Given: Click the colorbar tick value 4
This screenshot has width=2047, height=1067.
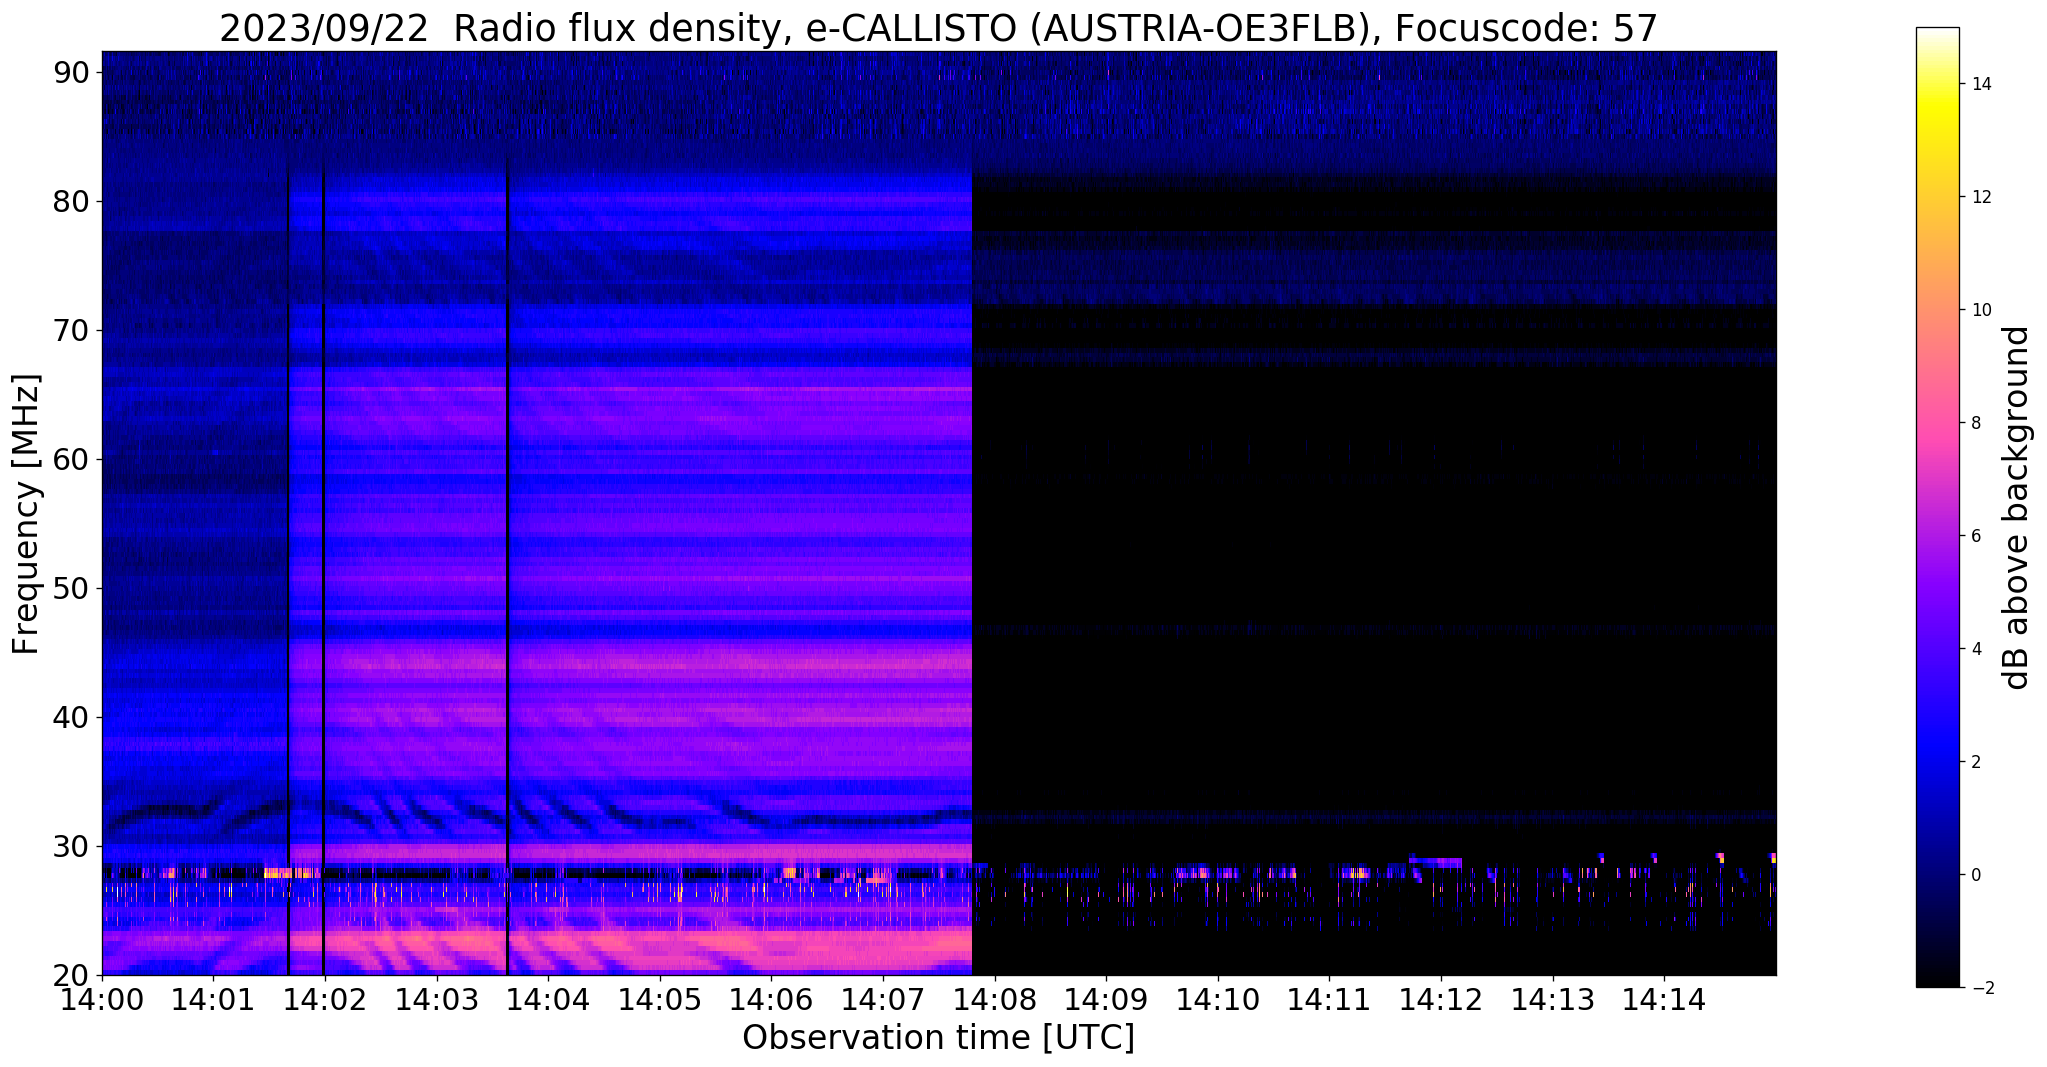Looking at the screenshot, I should click(x=1974, y=649).
